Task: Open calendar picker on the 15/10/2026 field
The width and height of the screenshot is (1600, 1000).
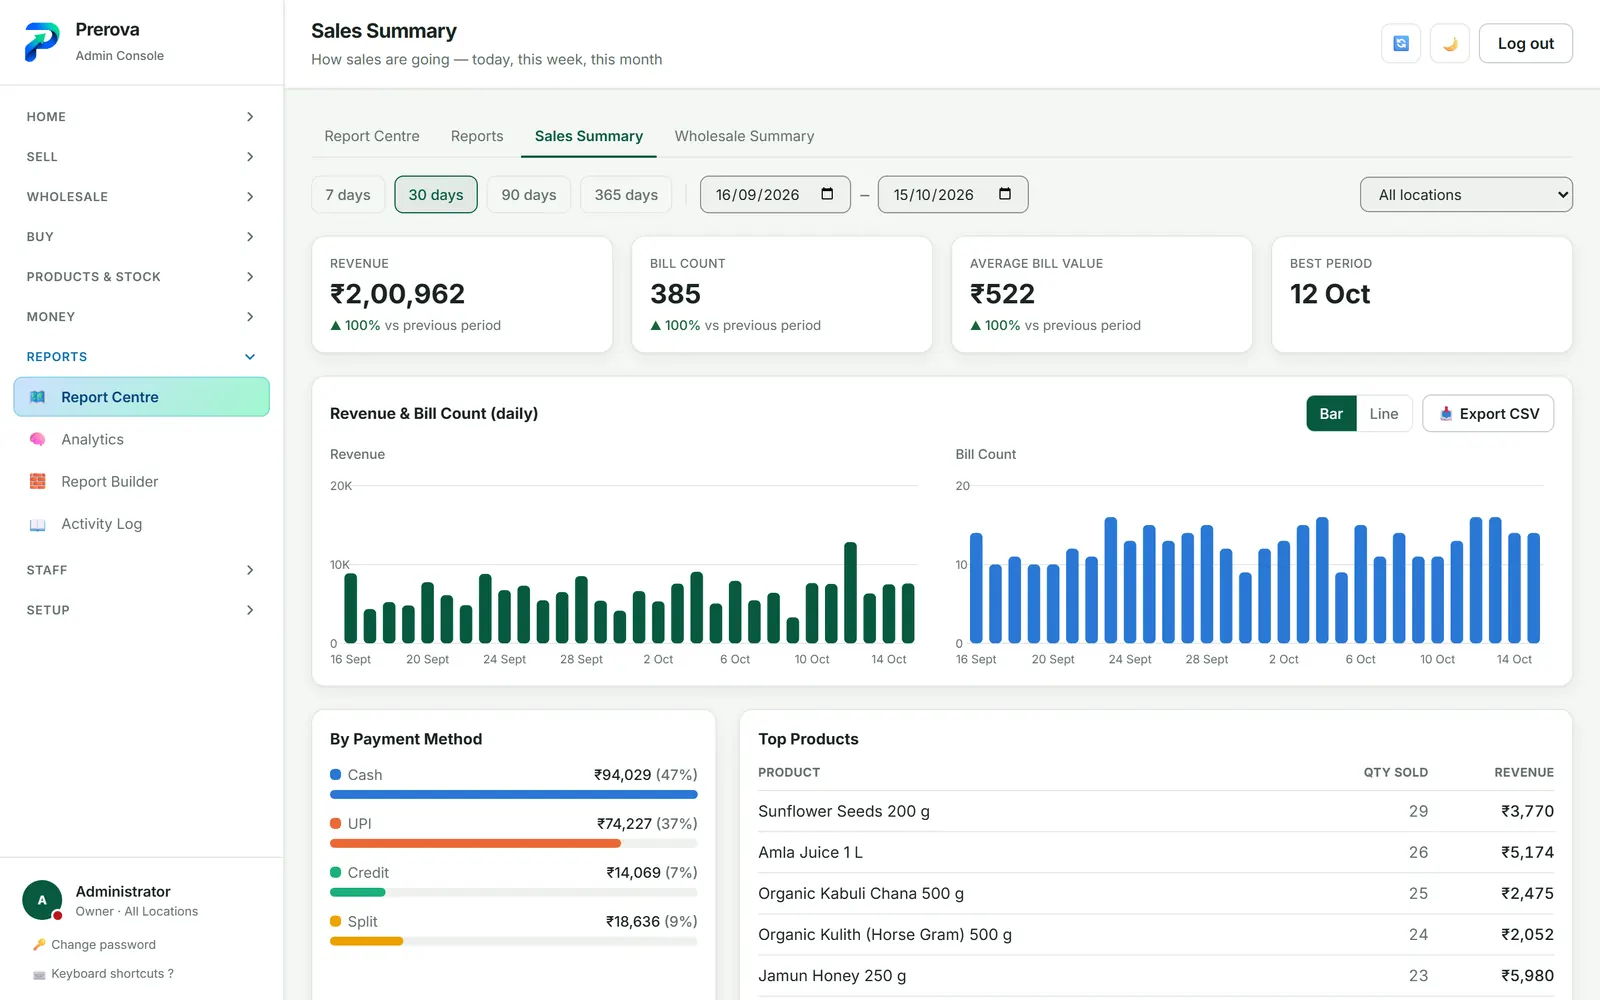Action: click(1005, 194)
